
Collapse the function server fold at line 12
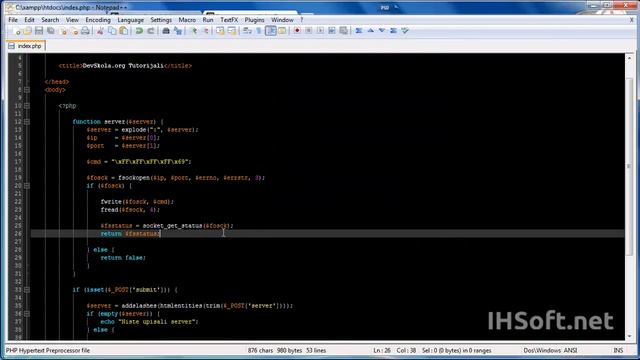pos(27,122)
